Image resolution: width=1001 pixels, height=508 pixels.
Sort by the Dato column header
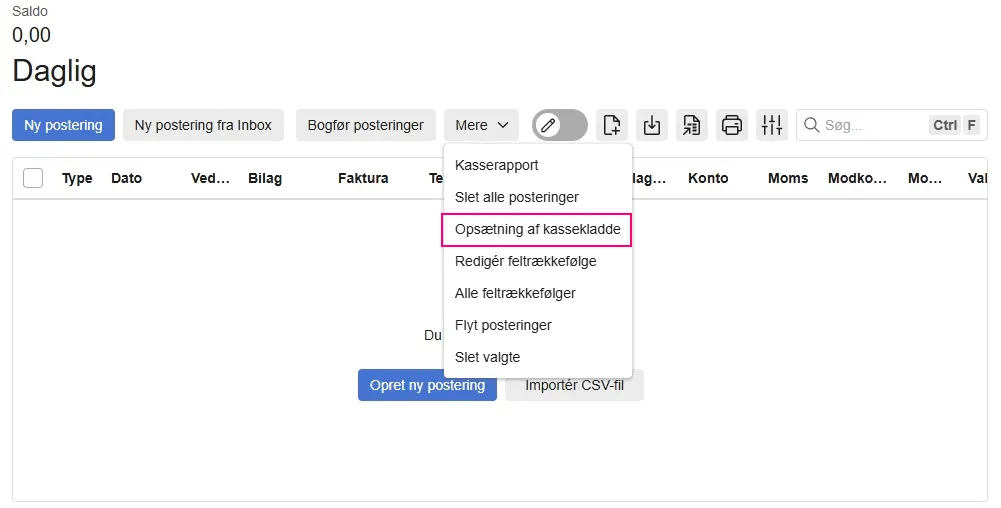coord(126,178)
